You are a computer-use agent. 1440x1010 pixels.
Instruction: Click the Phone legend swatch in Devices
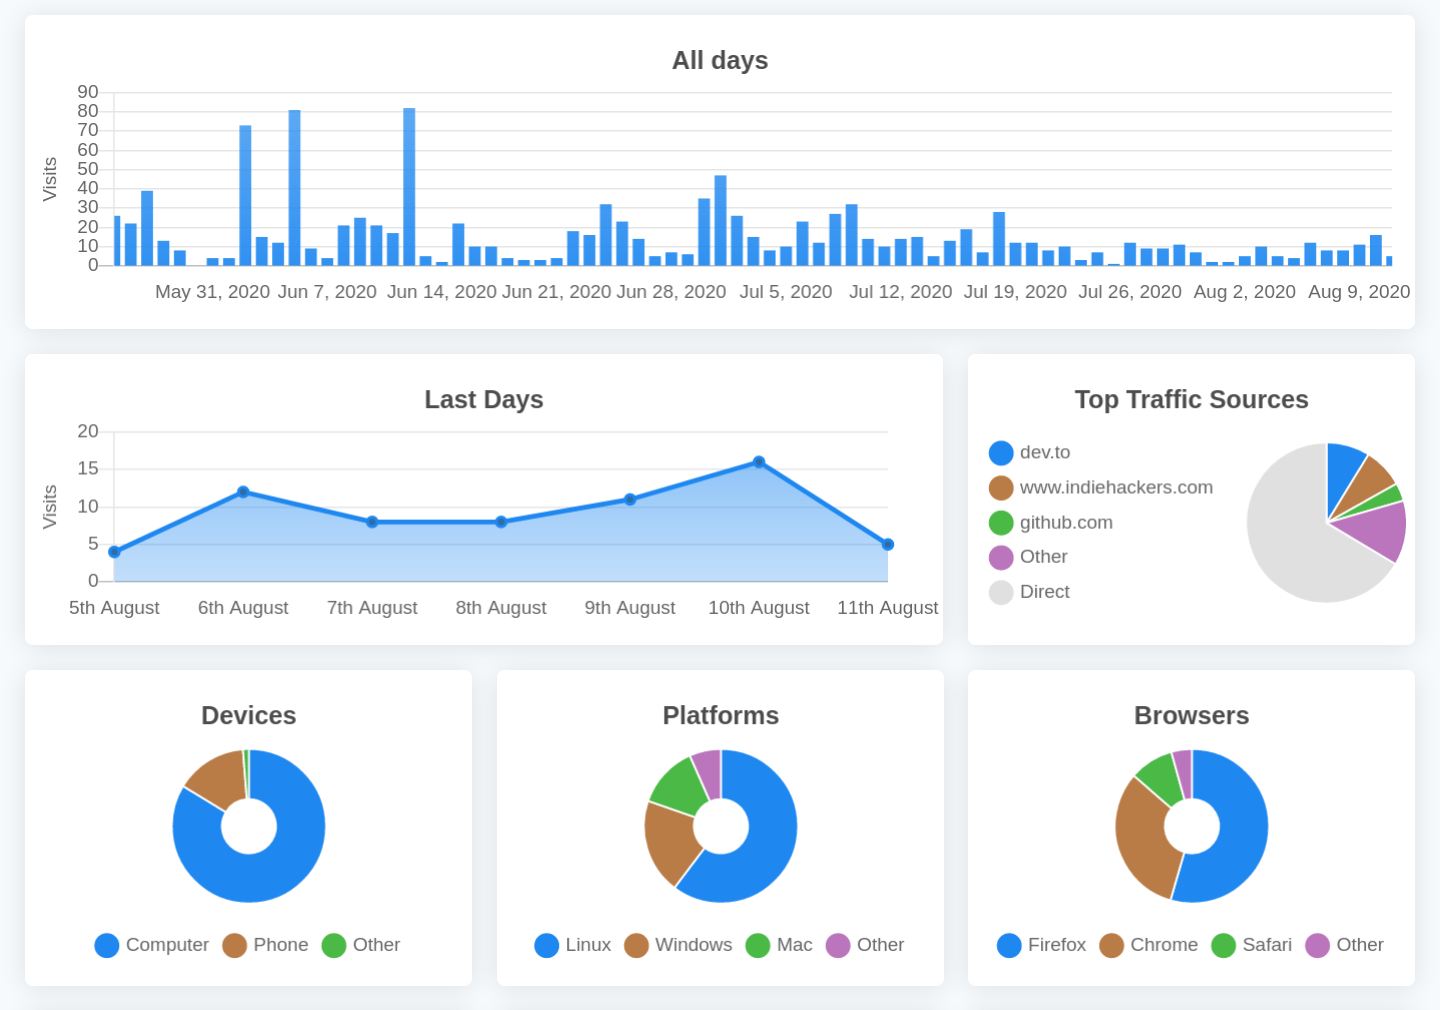click(235, 945)
